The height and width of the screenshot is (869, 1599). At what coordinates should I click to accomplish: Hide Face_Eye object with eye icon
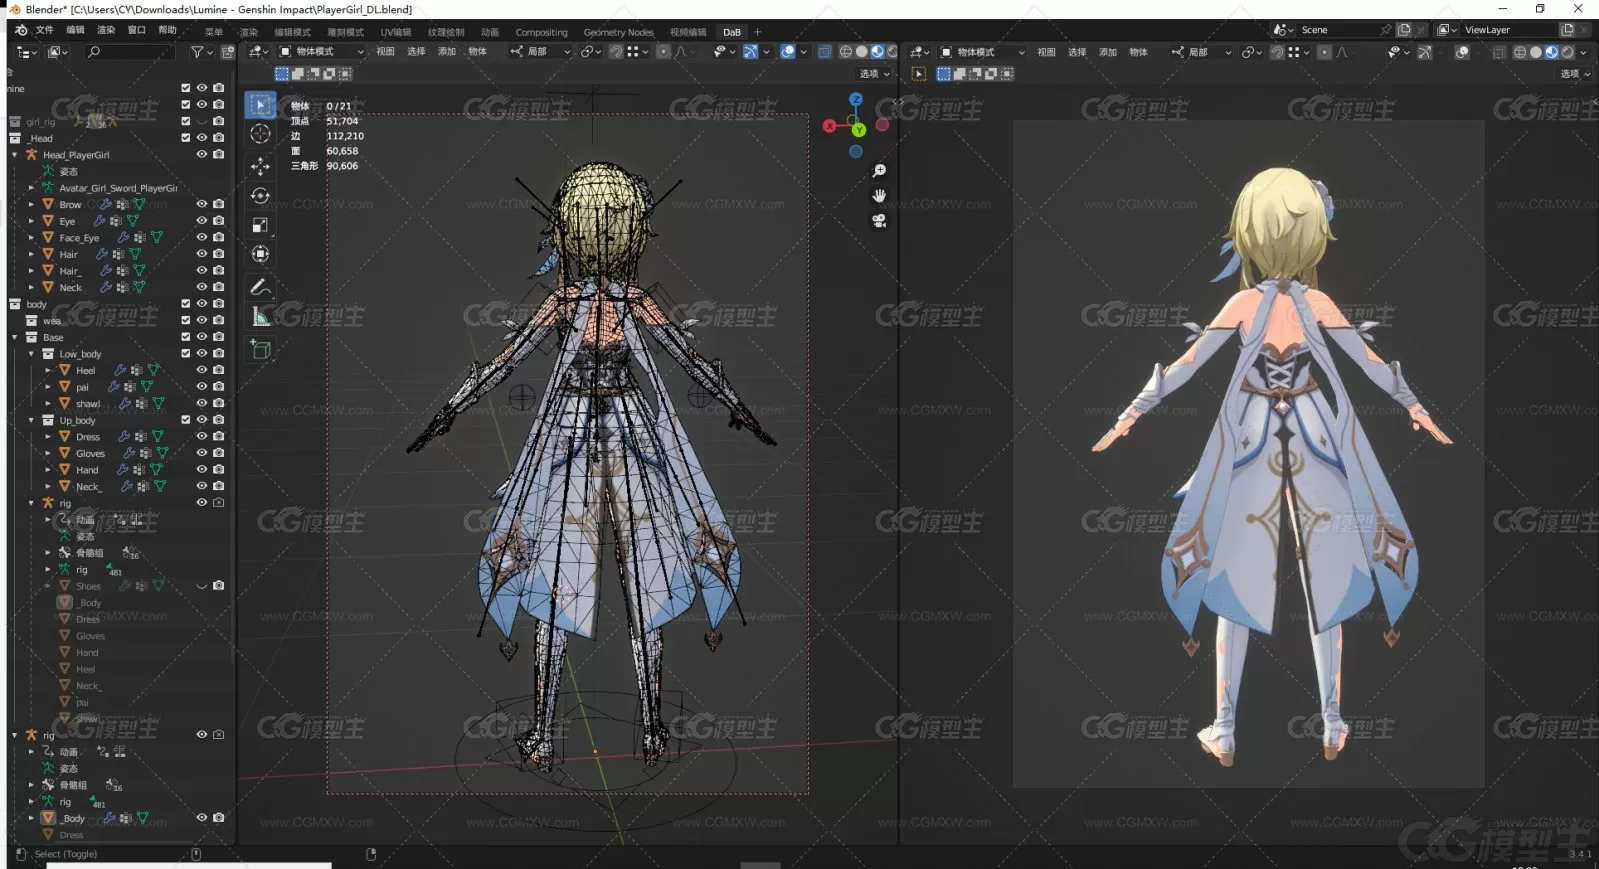(x=202, y=237)
